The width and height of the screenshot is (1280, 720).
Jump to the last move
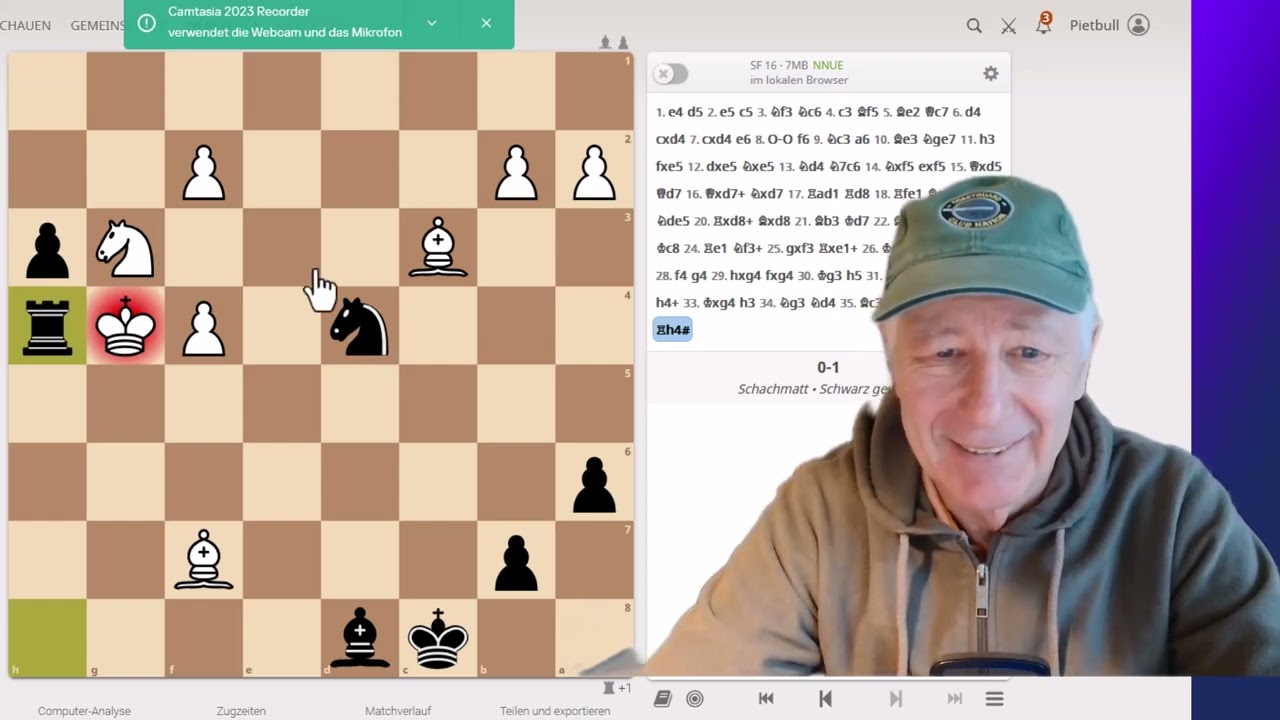pos(955,699)
